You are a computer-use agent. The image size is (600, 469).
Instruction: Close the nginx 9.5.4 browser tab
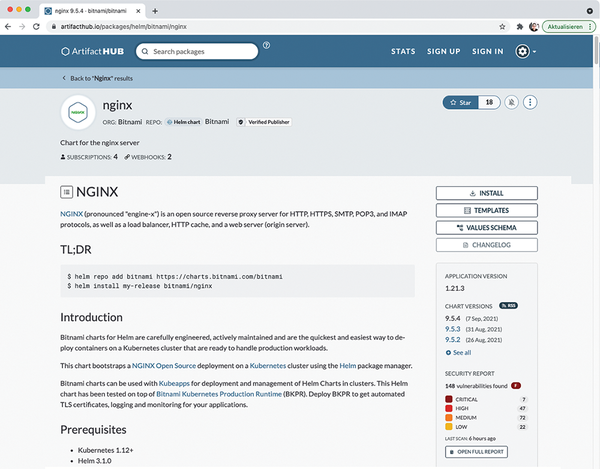click(138, 11)
